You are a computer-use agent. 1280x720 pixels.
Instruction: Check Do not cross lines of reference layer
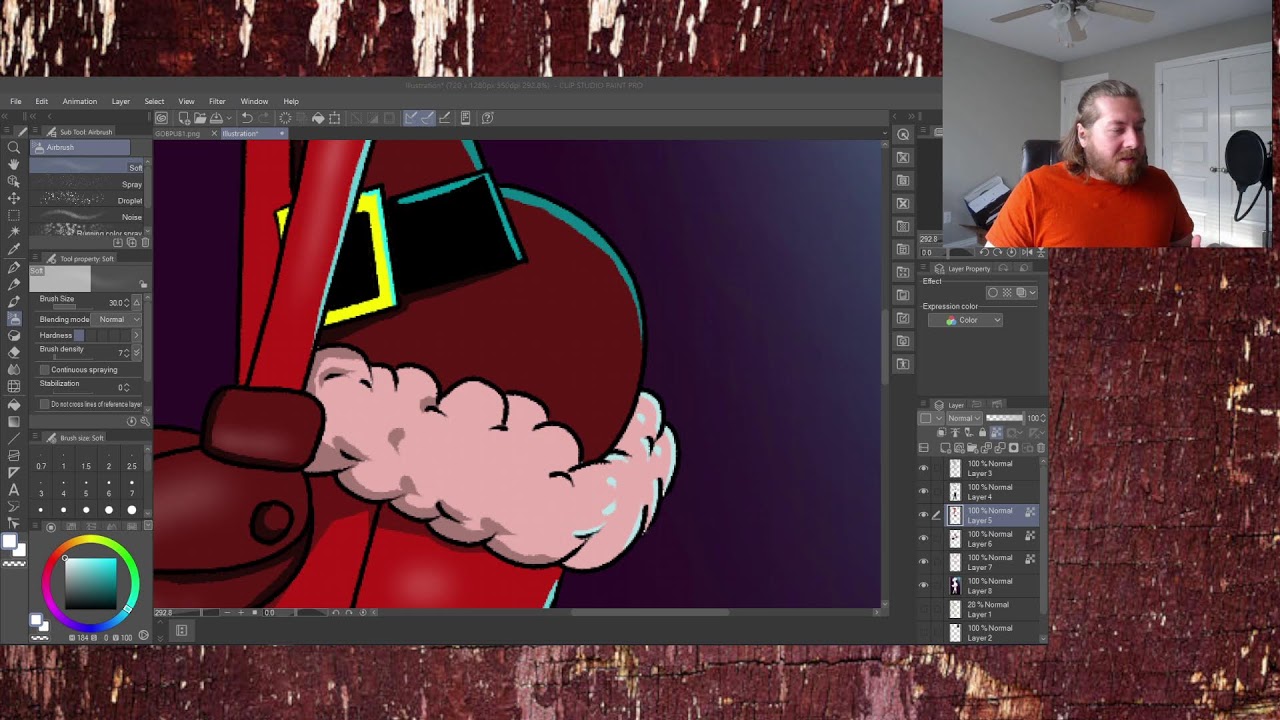44,404
